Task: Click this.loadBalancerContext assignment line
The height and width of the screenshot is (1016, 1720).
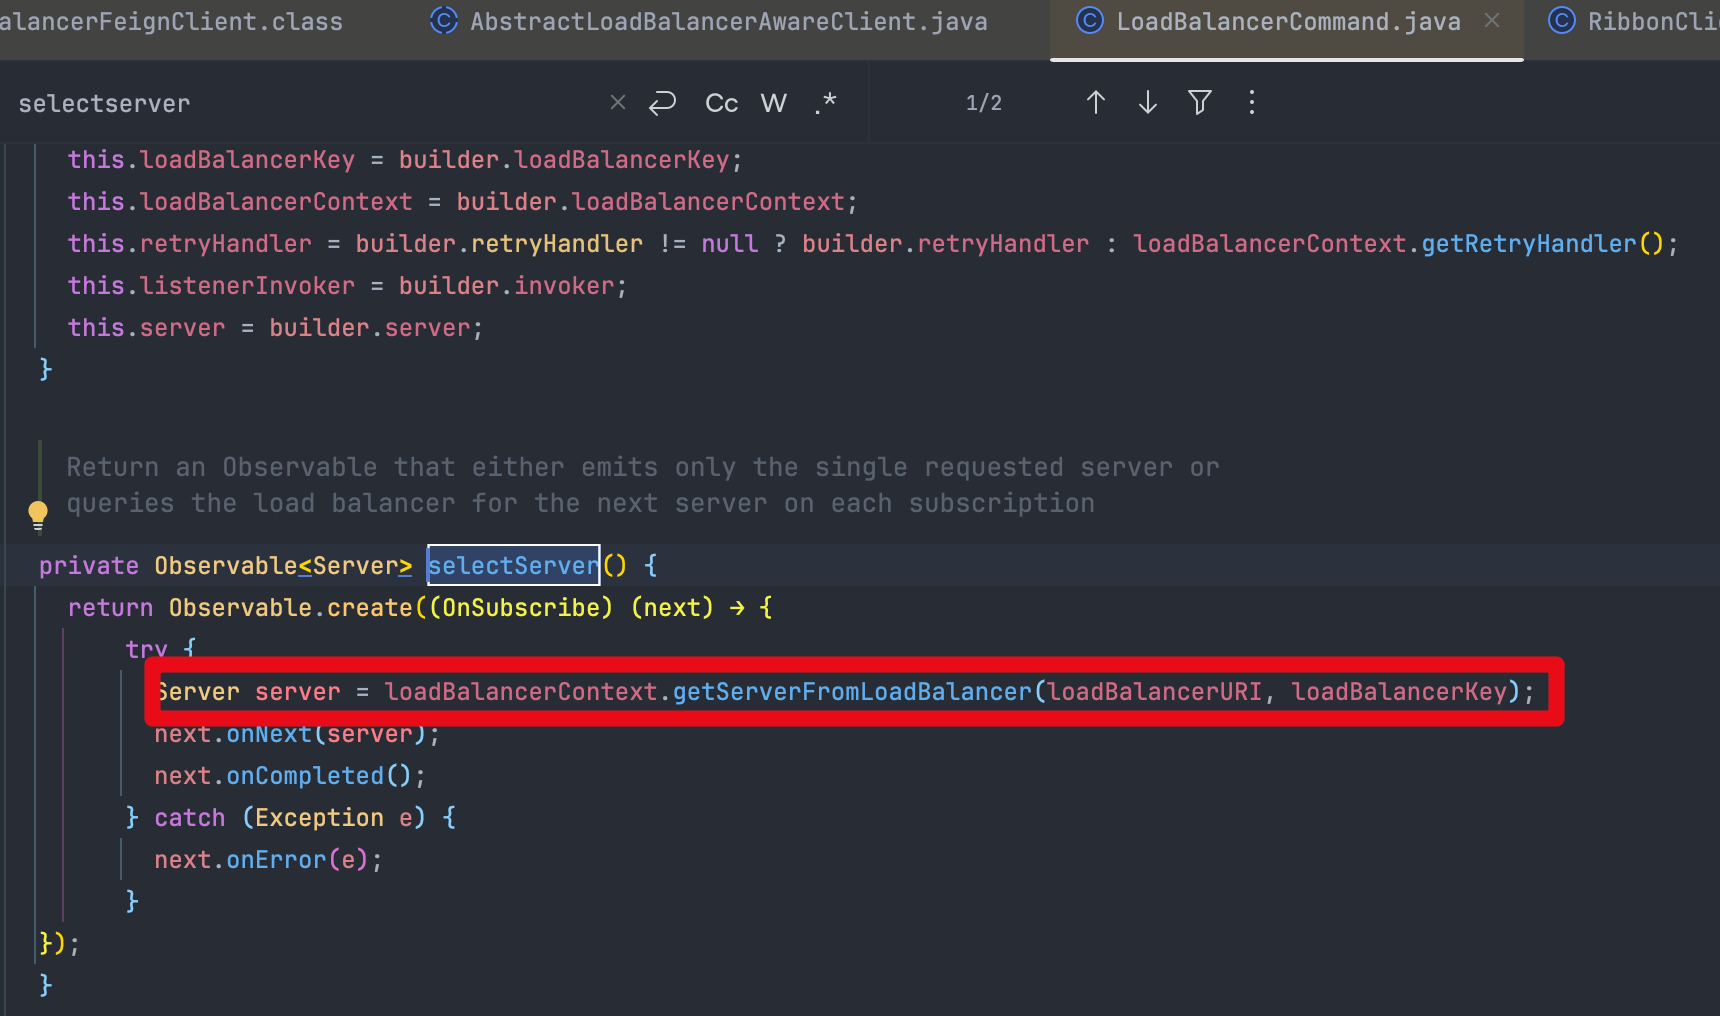Action: coord(462,202)
